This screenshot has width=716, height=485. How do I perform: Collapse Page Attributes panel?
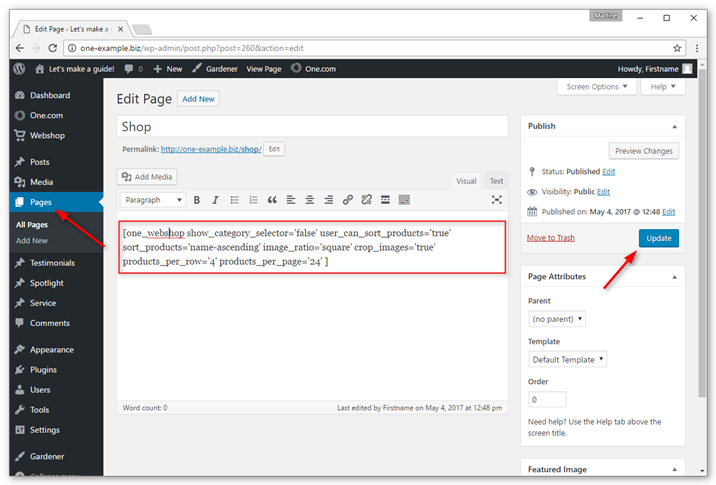pos(674,277)
